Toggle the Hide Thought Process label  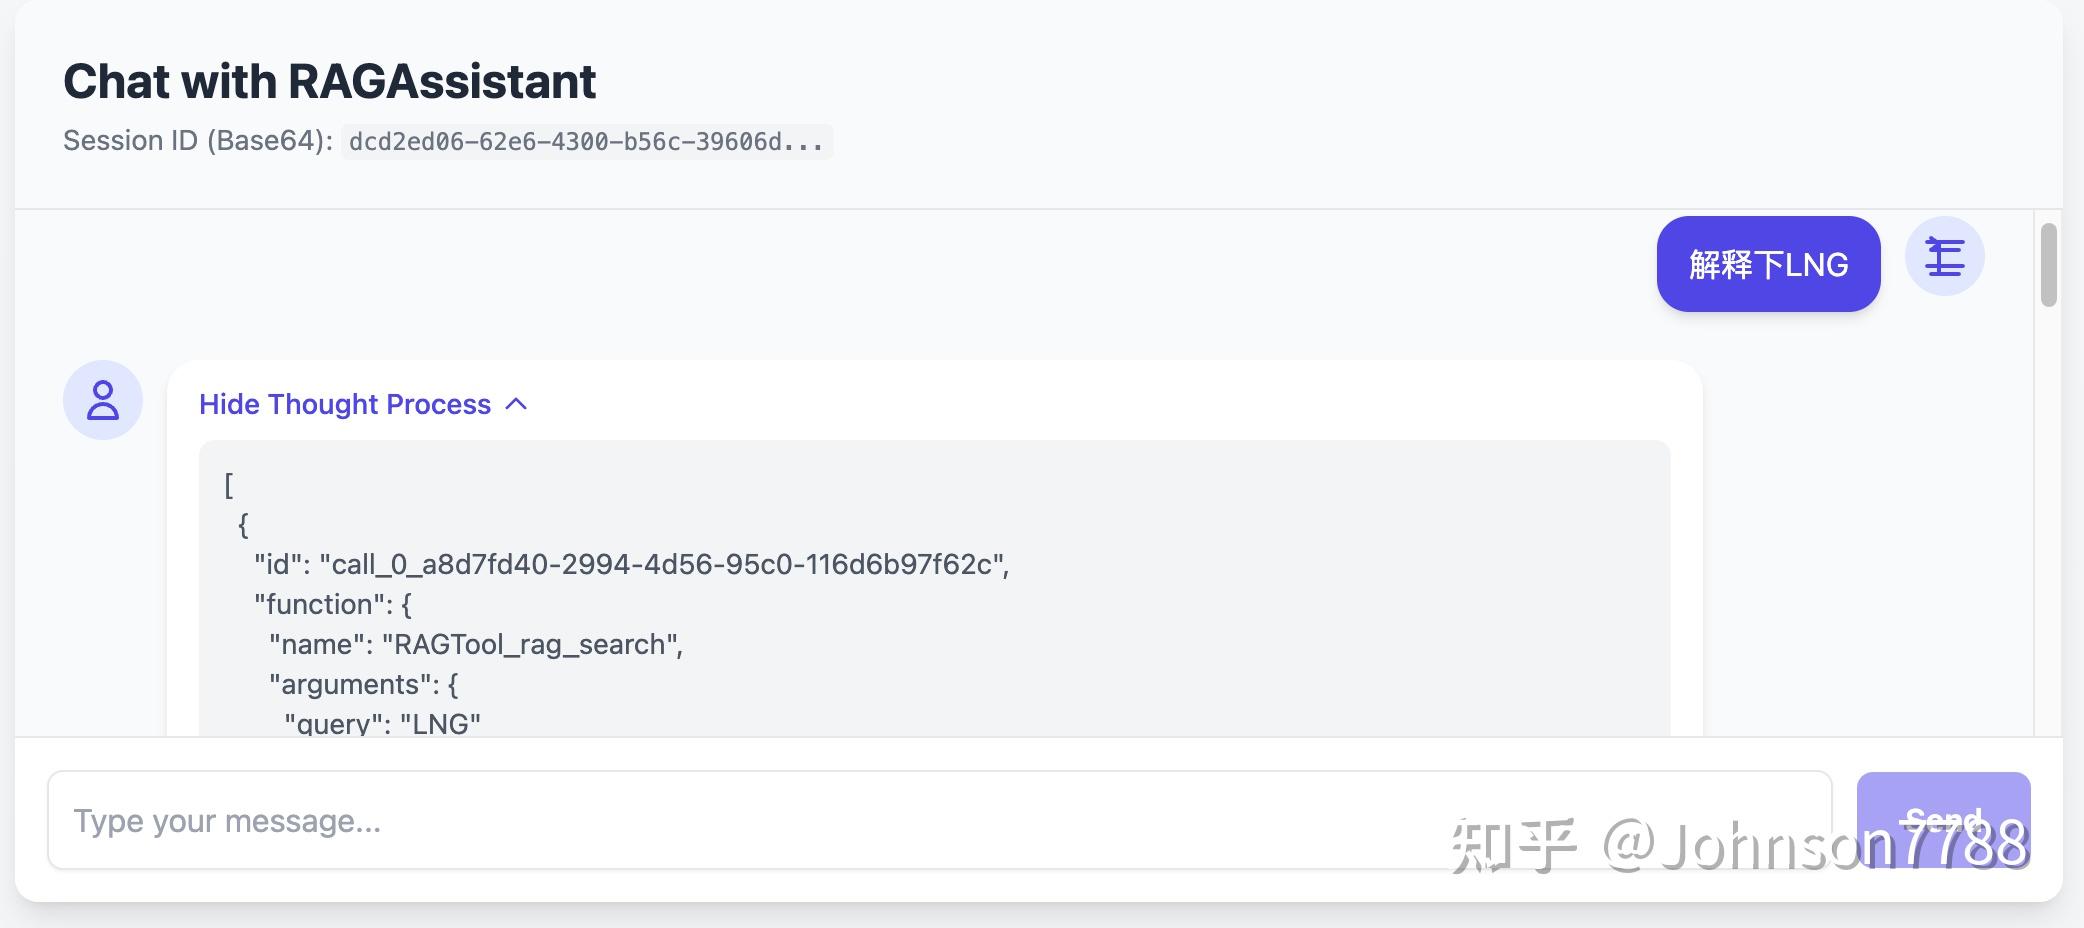[345, 404]
